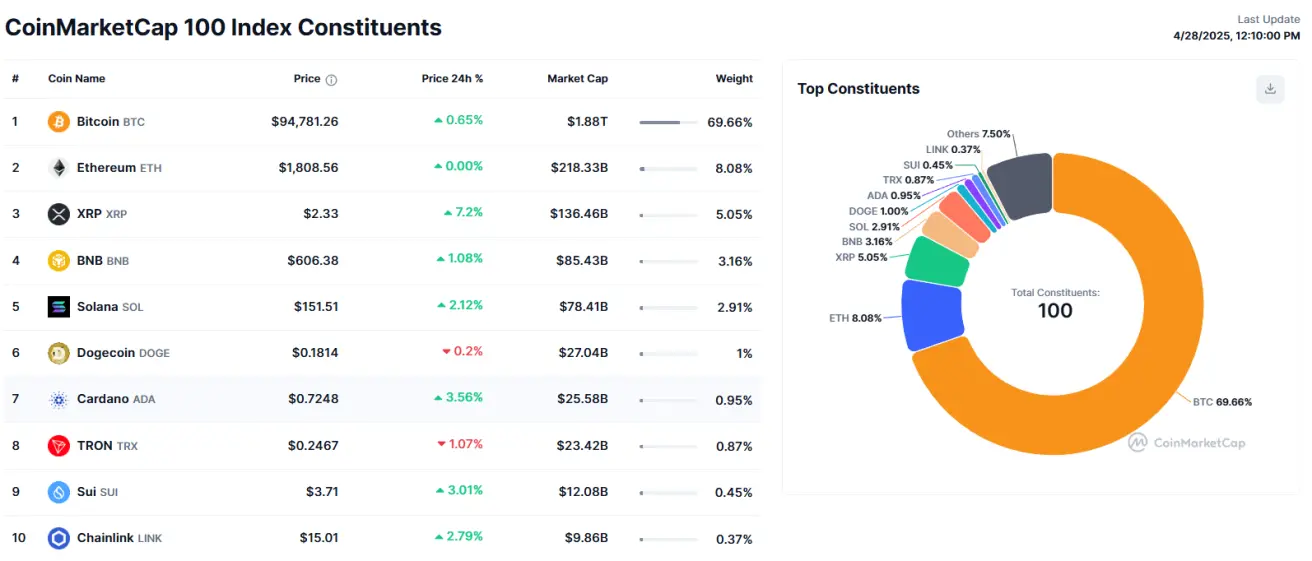Image resolution: width=1312 pixels, height=561 pixels.
Task: Click the Ethereum weight progress bar
Action: click(x=668, y=169)
